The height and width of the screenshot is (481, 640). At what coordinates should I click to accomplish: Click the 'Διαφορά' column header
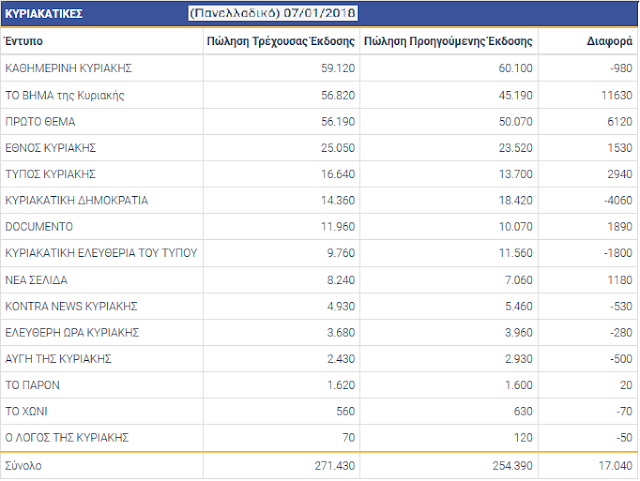pyautogui.click(x=610, y=41)
